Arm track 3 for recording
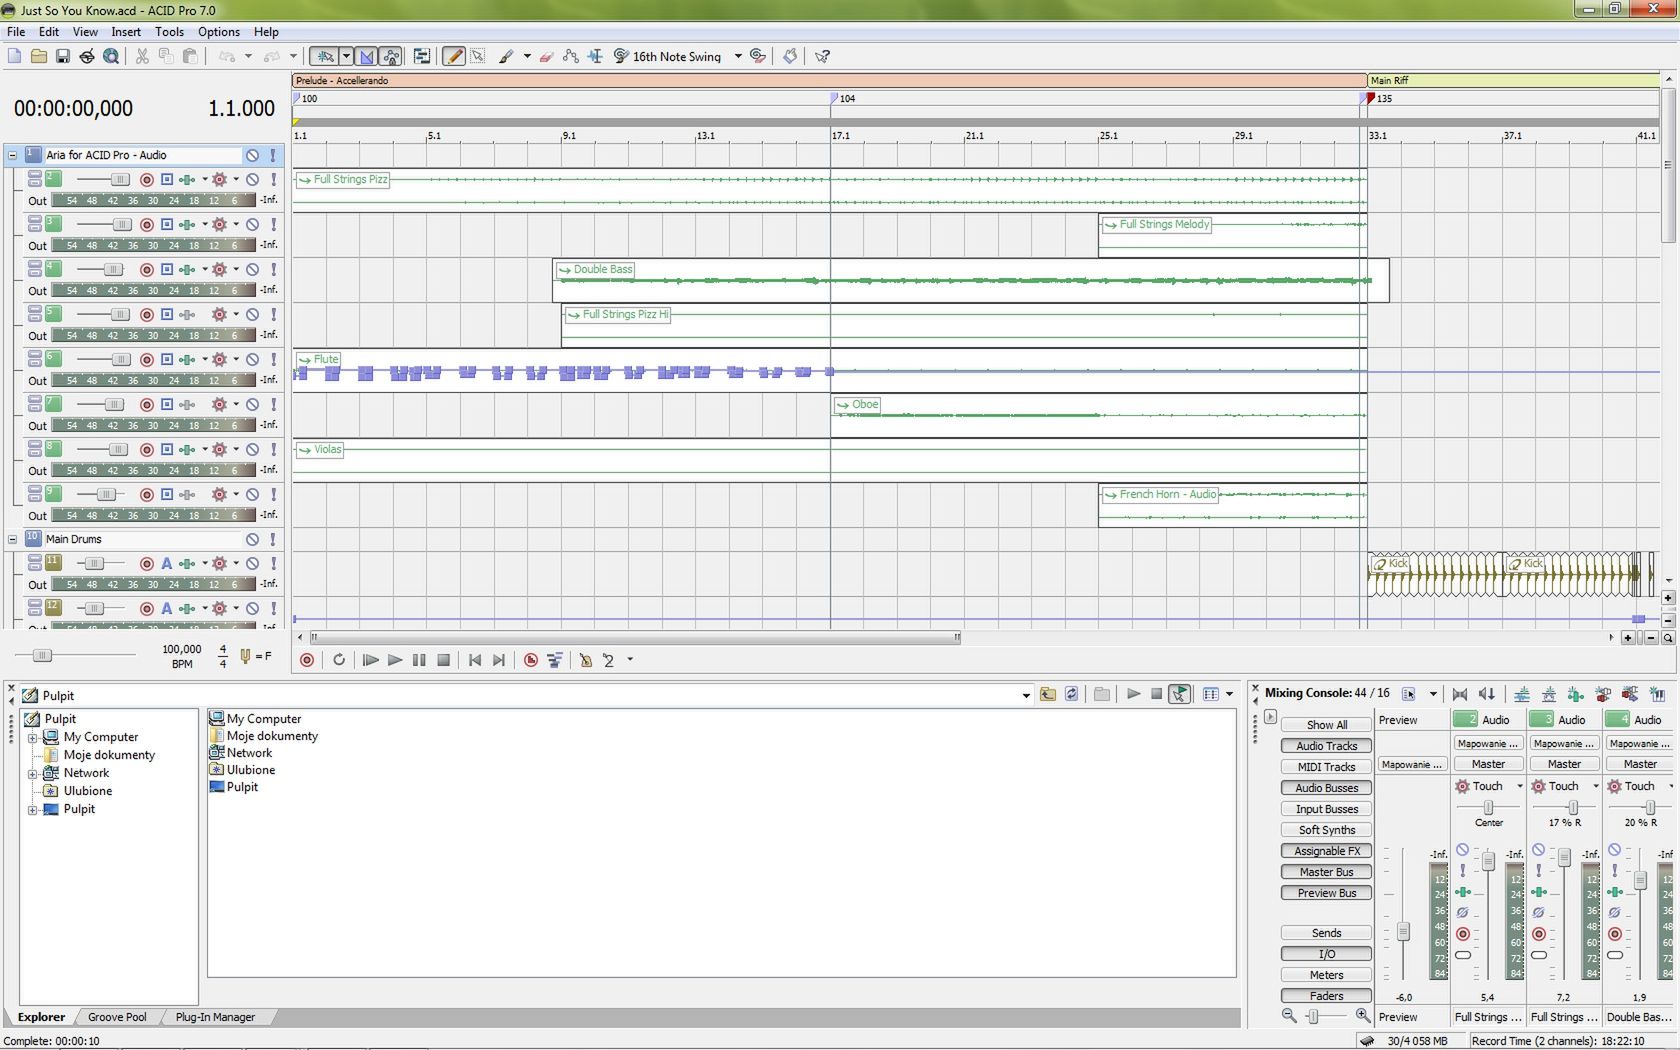The image size is (1680, 1050). click(x=147, y=224)
